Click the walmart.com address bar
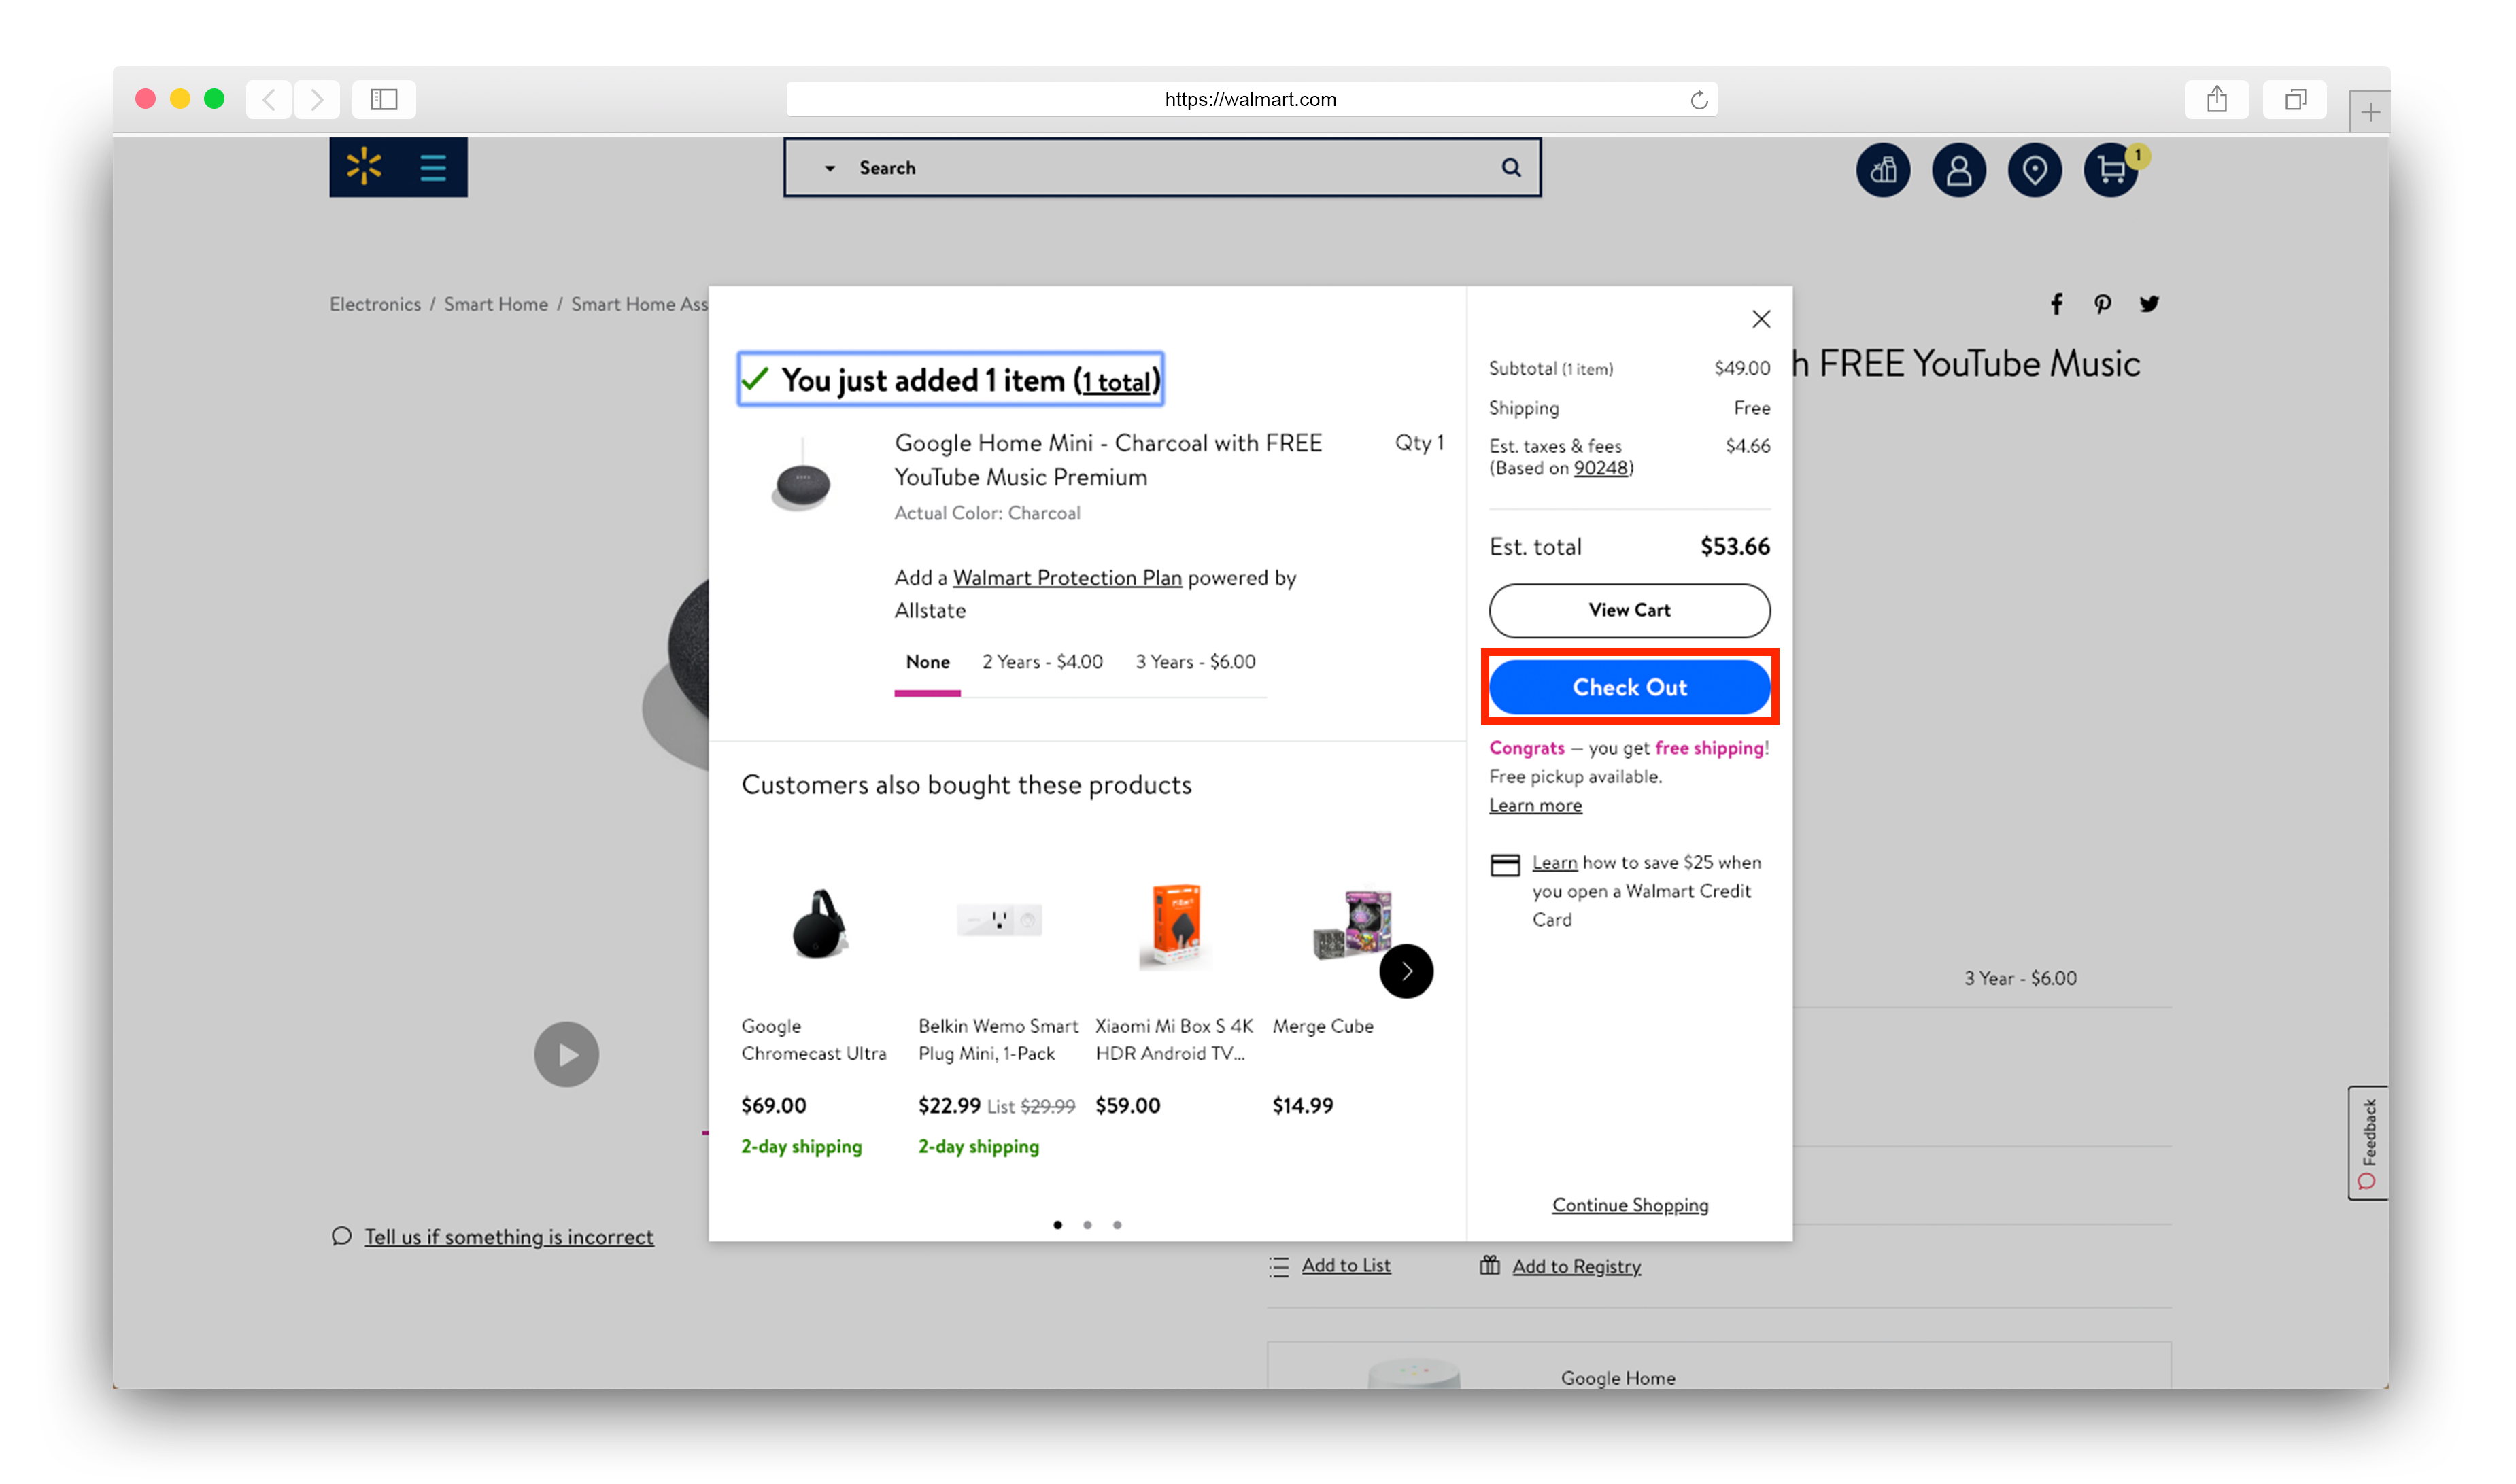This screenshot has width=2516, height=1484. click(x=1250, y=99)
